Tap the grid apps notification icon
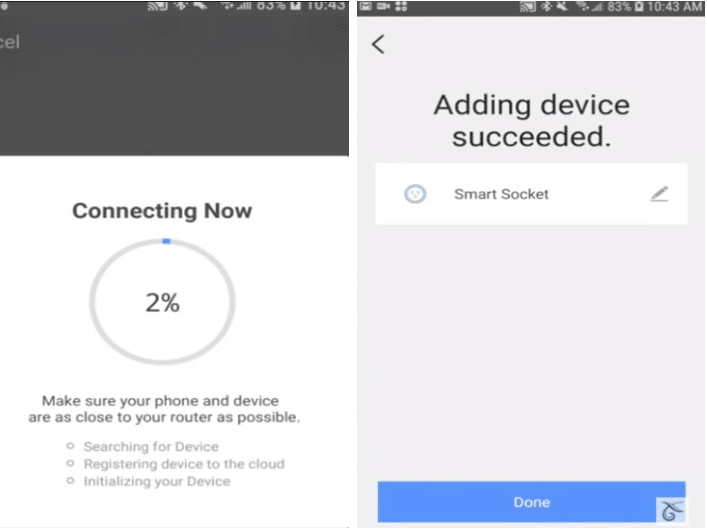This screenshot has height=529, width=707. [401, 6]
